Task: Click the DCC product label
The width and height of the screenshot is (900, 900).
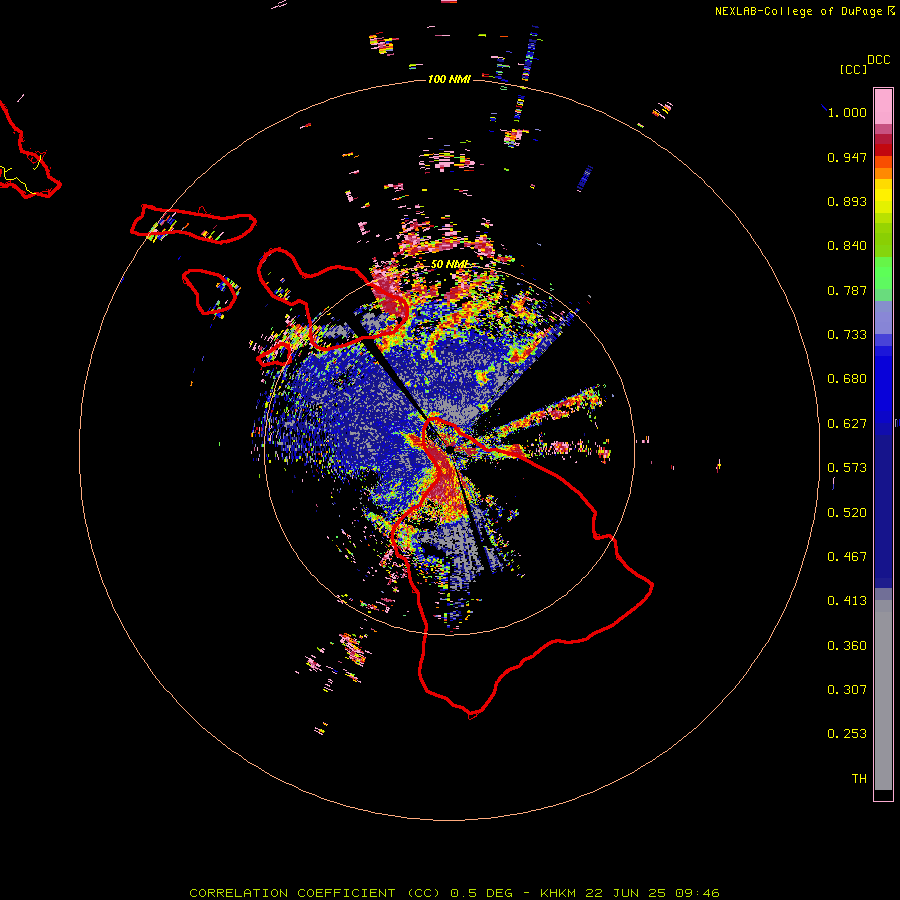Action: [879, 60]
